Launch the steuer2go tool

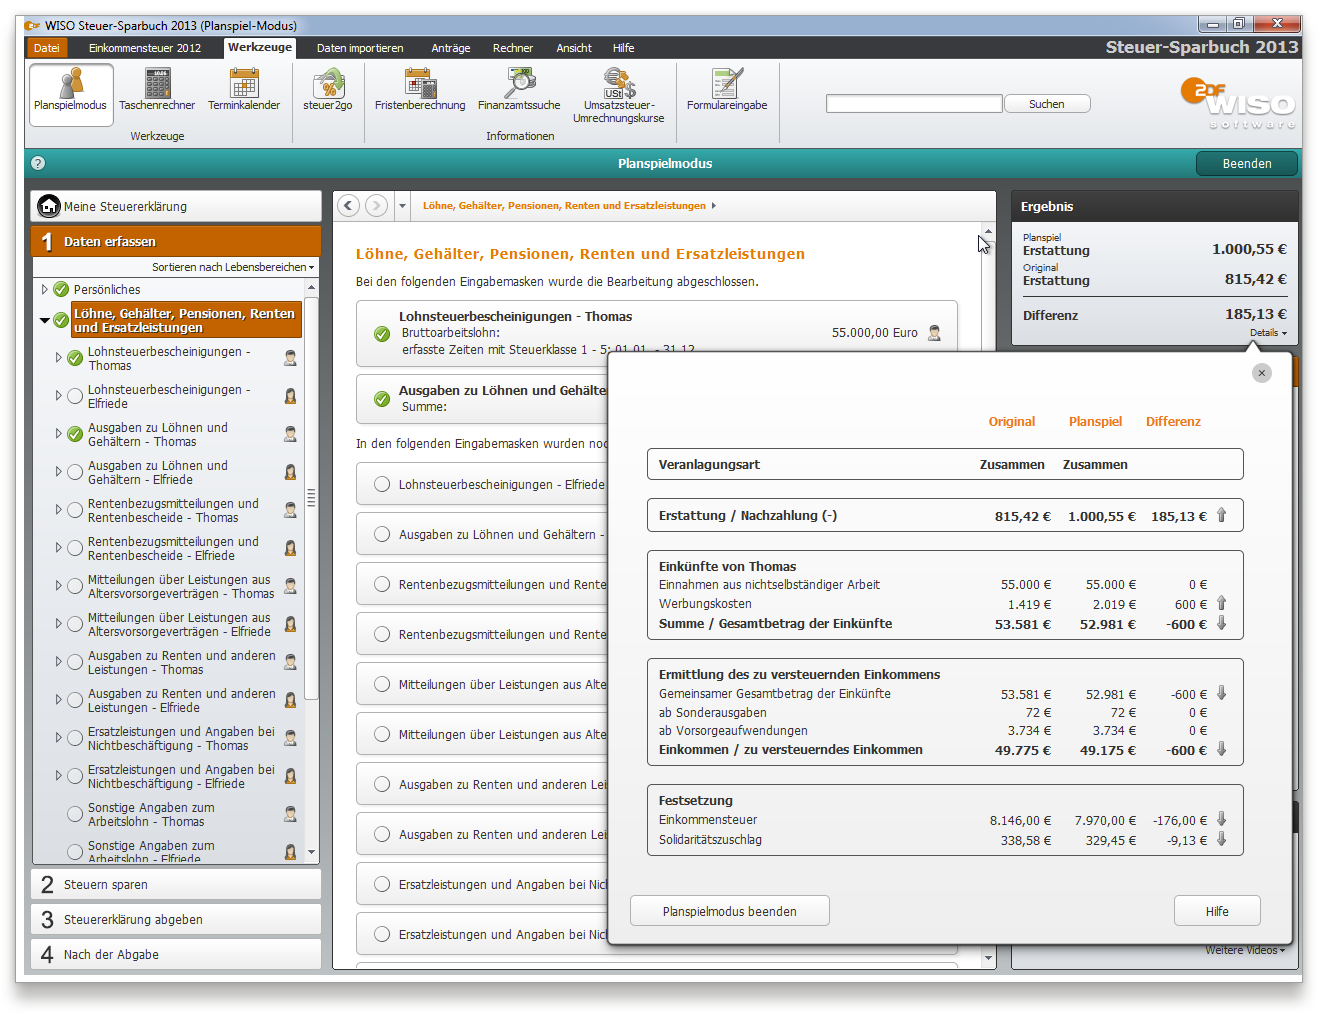pyautogui.click(x=328, y=90)
